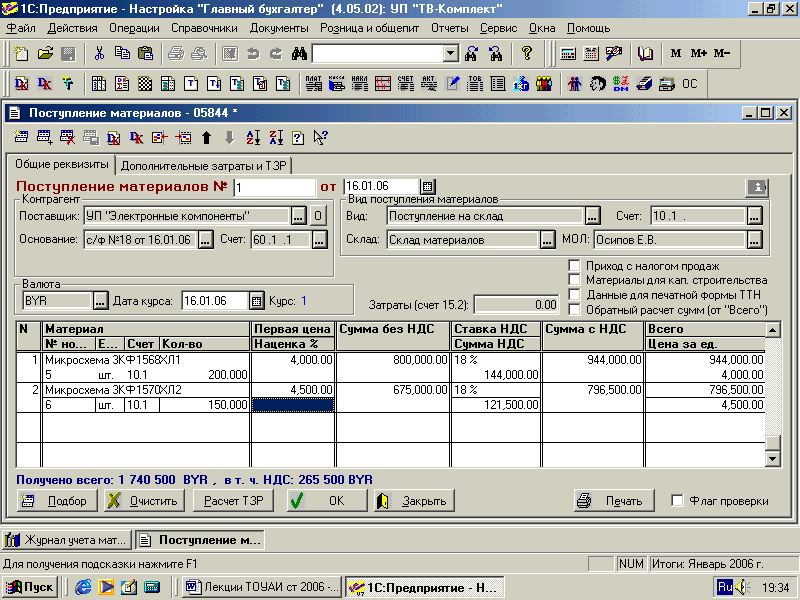Click the chessboard turnover sheet icon

145,83
